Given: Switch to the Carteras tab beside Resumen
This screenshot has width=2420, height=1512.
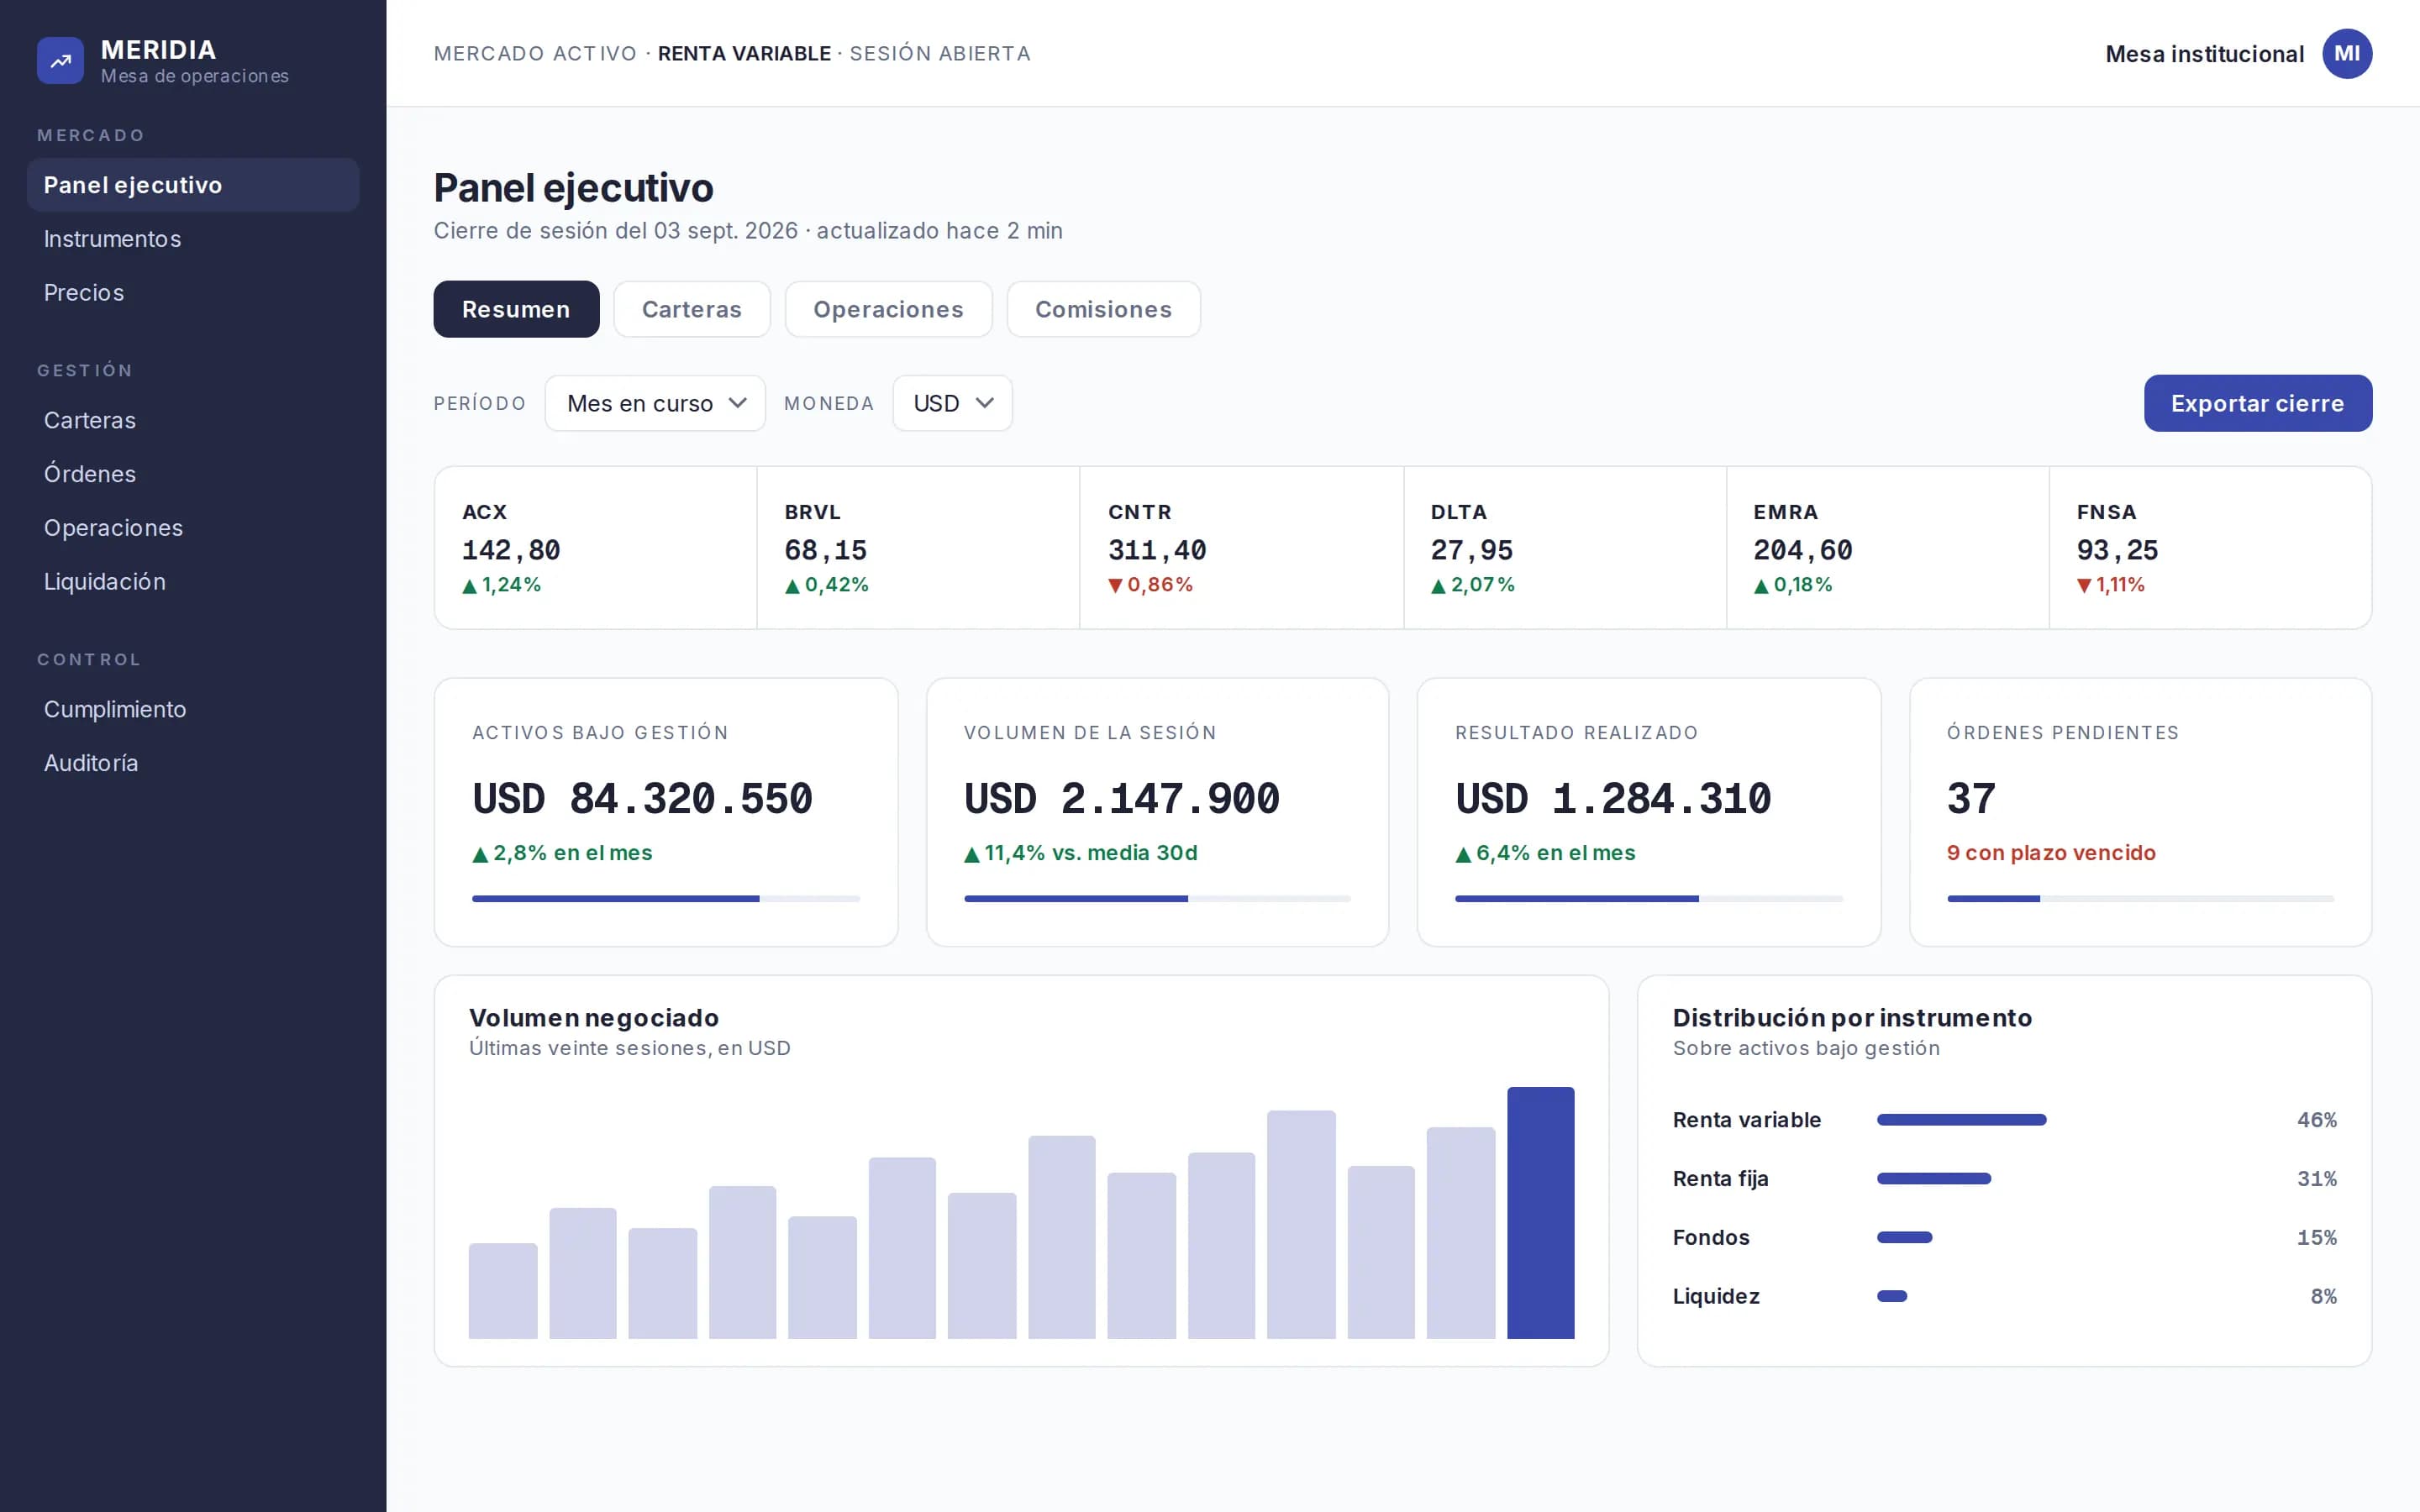Looking at the screenshot, I should (x=692, y=309).
